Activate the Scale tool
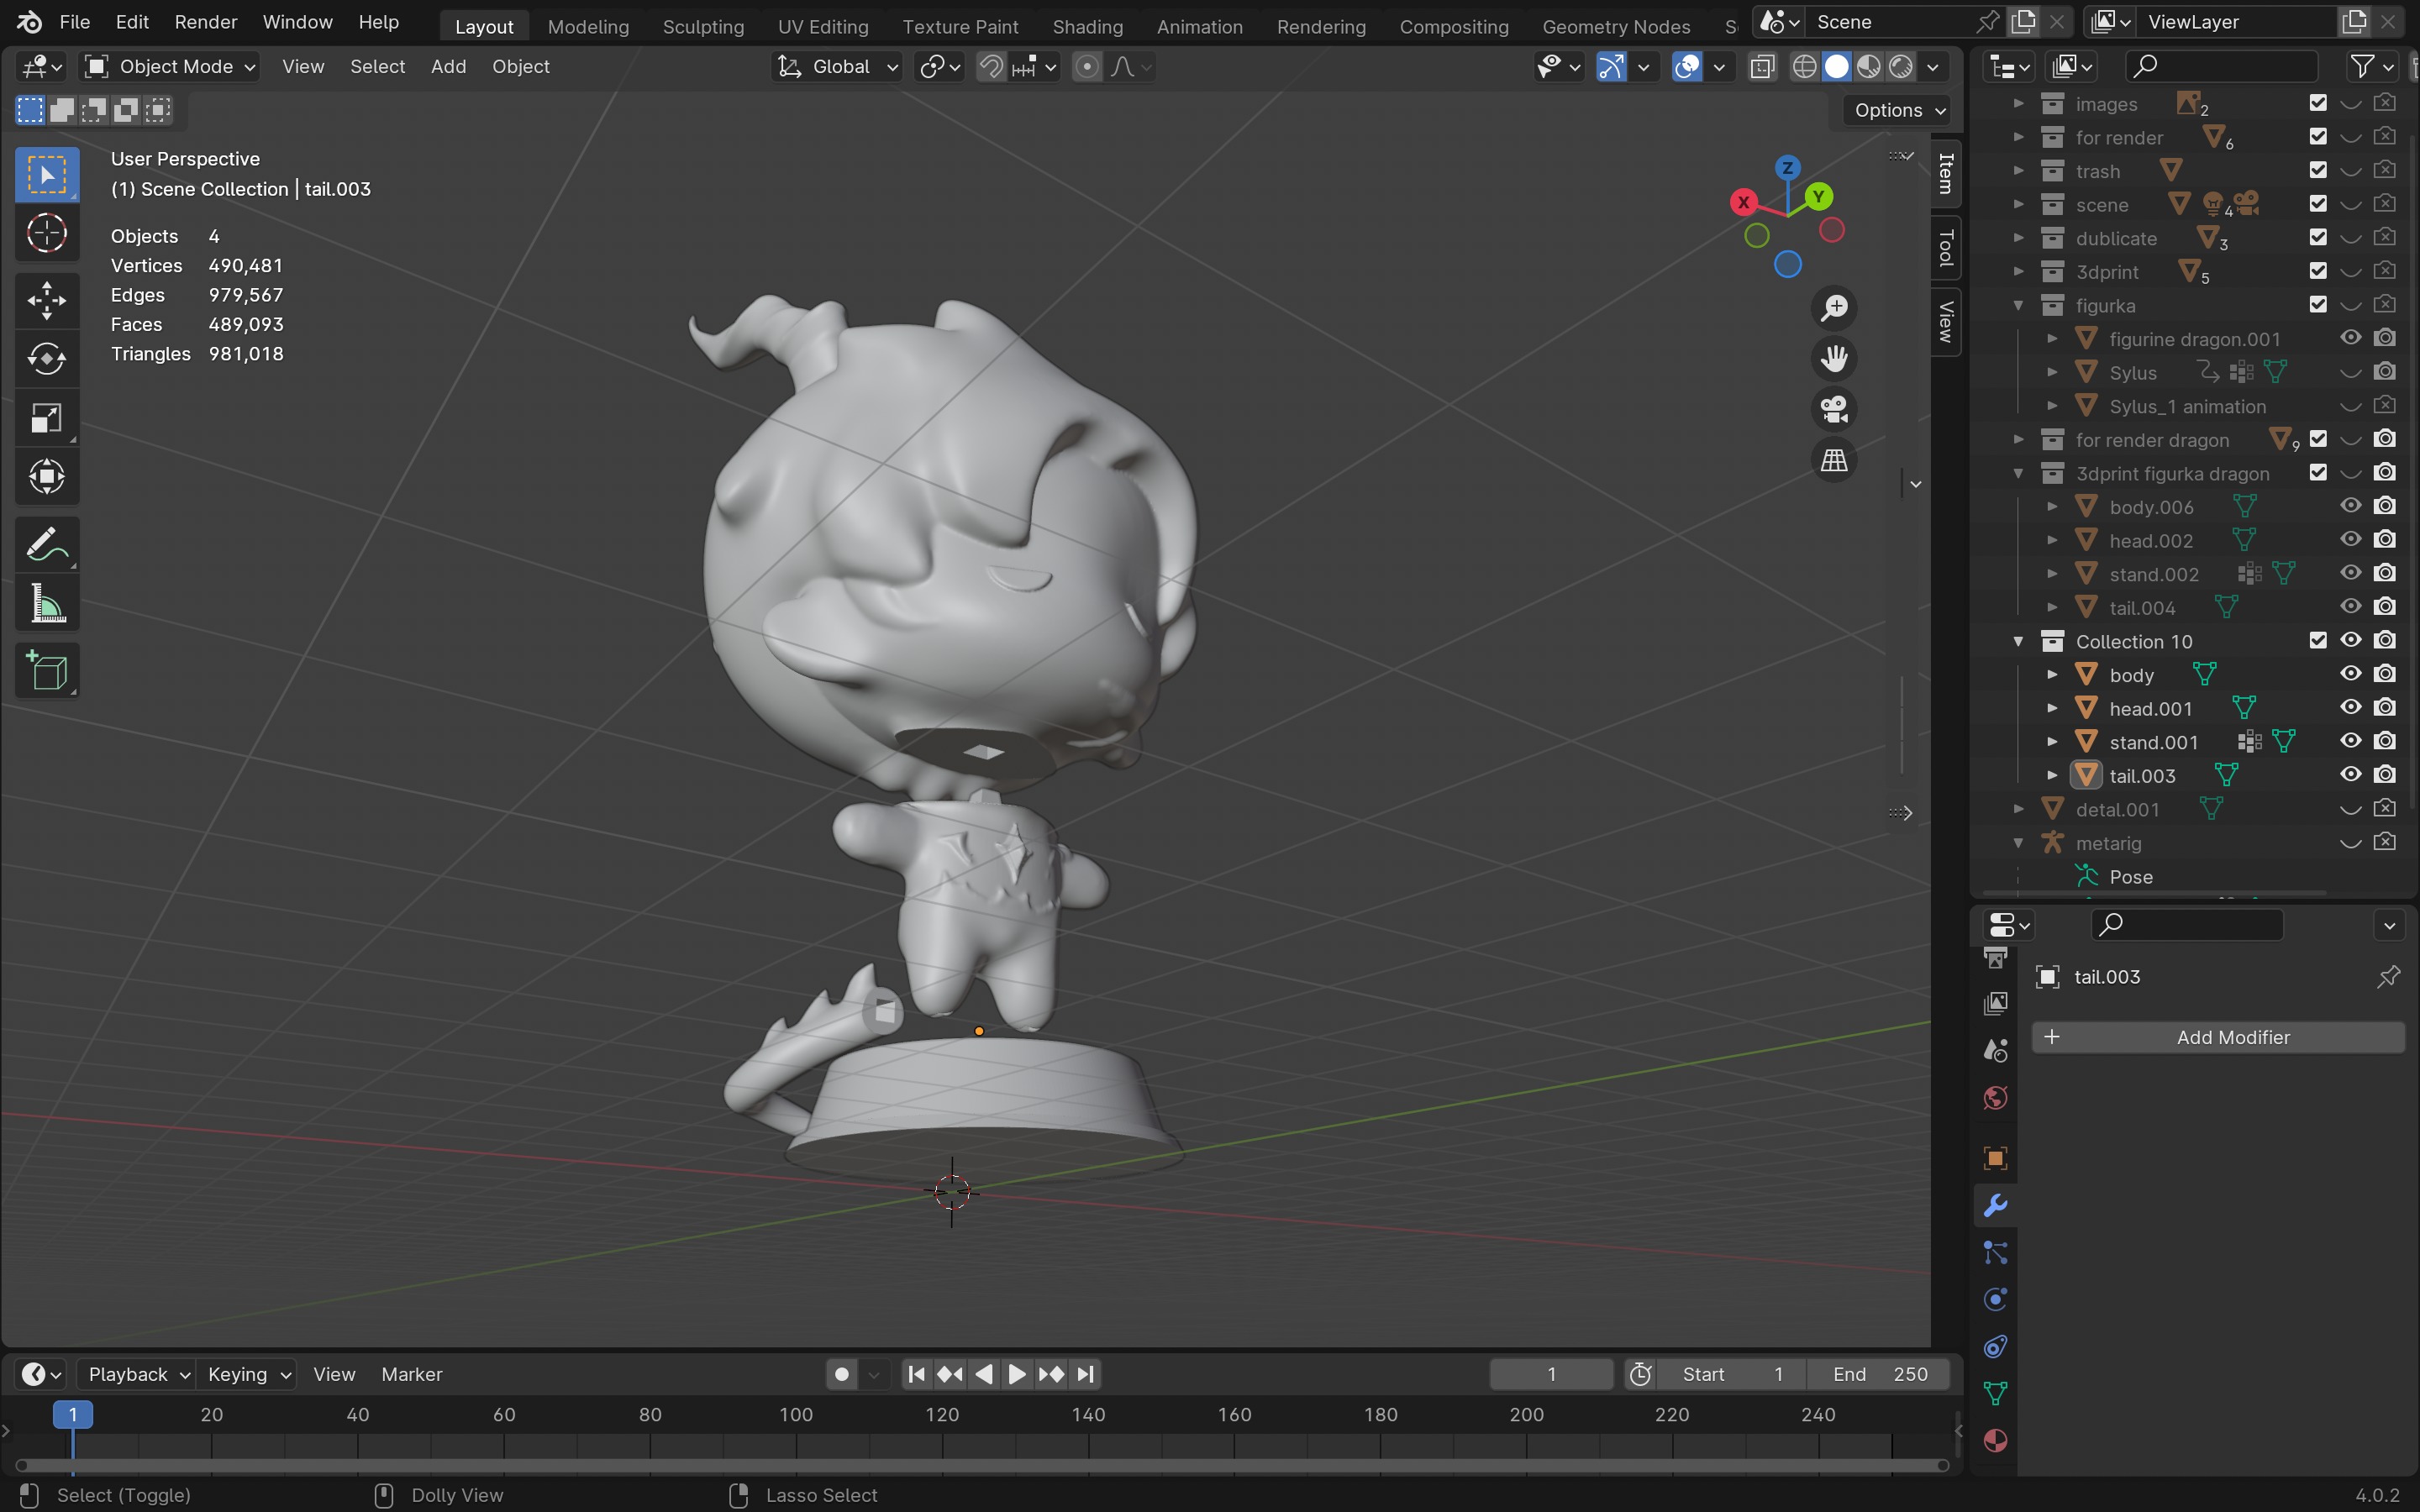Image resolution: width=2420 pixels, height=1512 pixels. (x=46, y=418)
